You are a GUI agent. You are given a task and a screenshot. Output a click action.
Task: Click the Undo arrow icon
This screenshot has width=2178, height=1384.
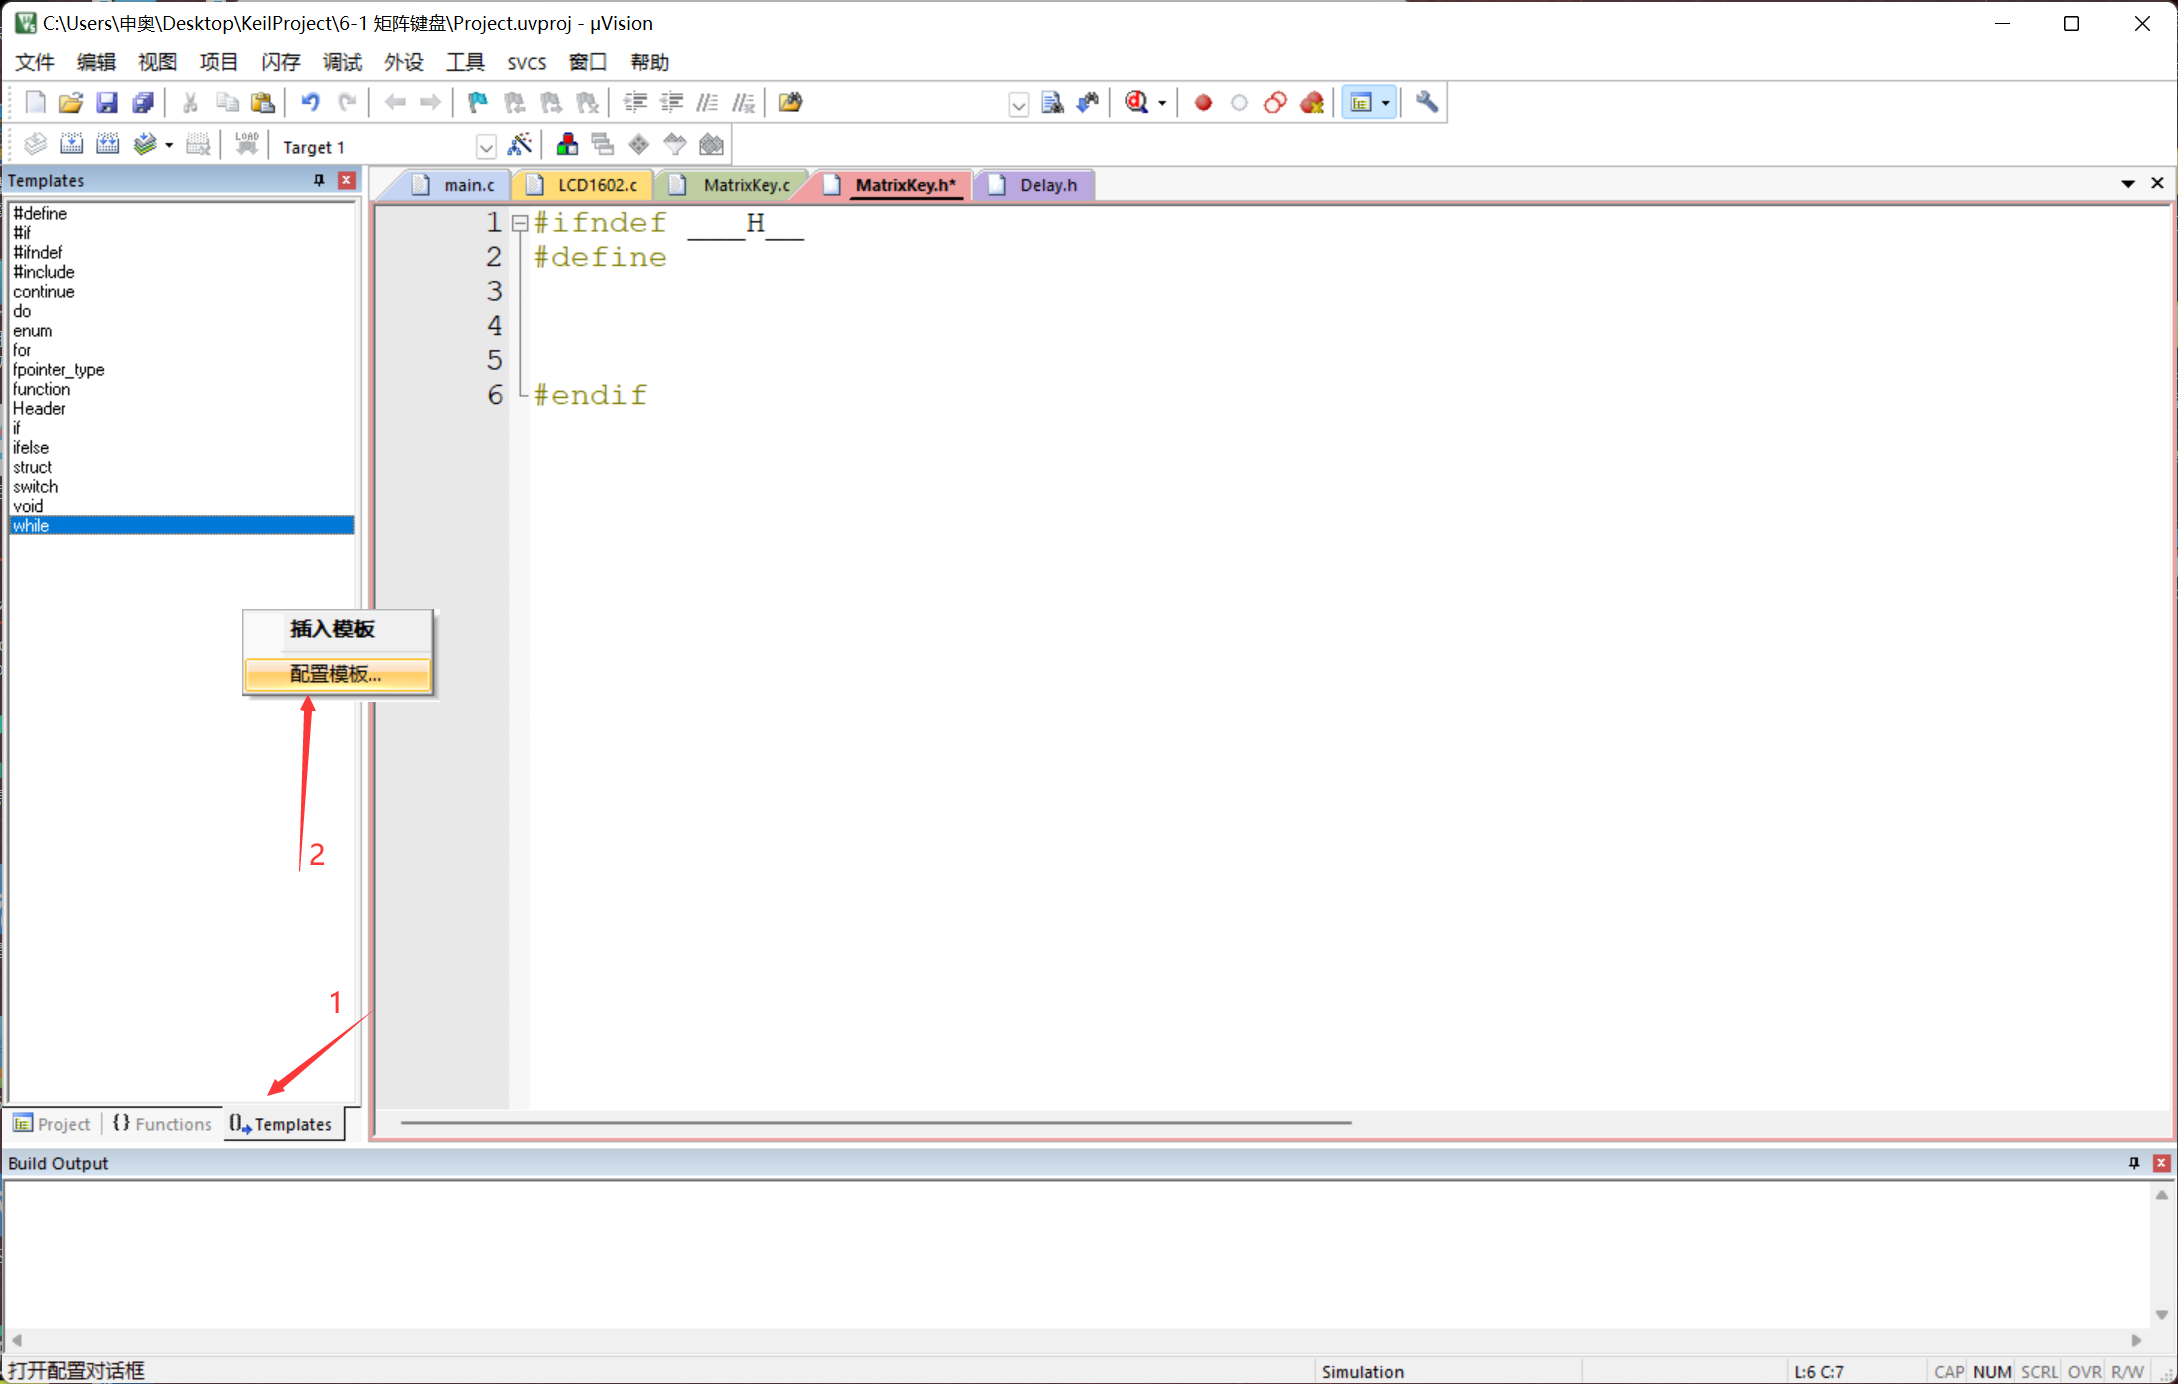tap(310, 102)
